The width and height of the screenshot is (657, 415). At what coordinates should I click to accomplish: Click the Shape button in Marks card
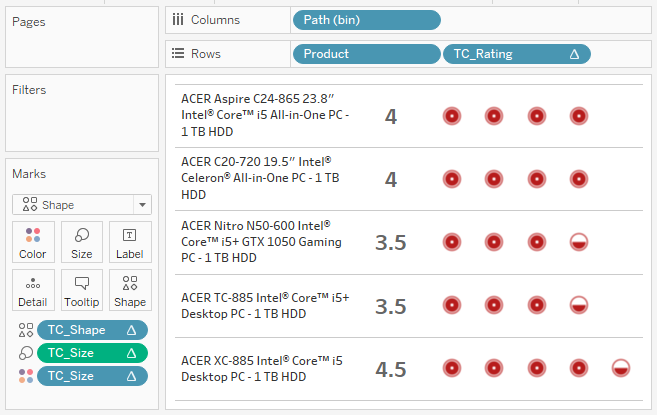[x=130, y=290]
